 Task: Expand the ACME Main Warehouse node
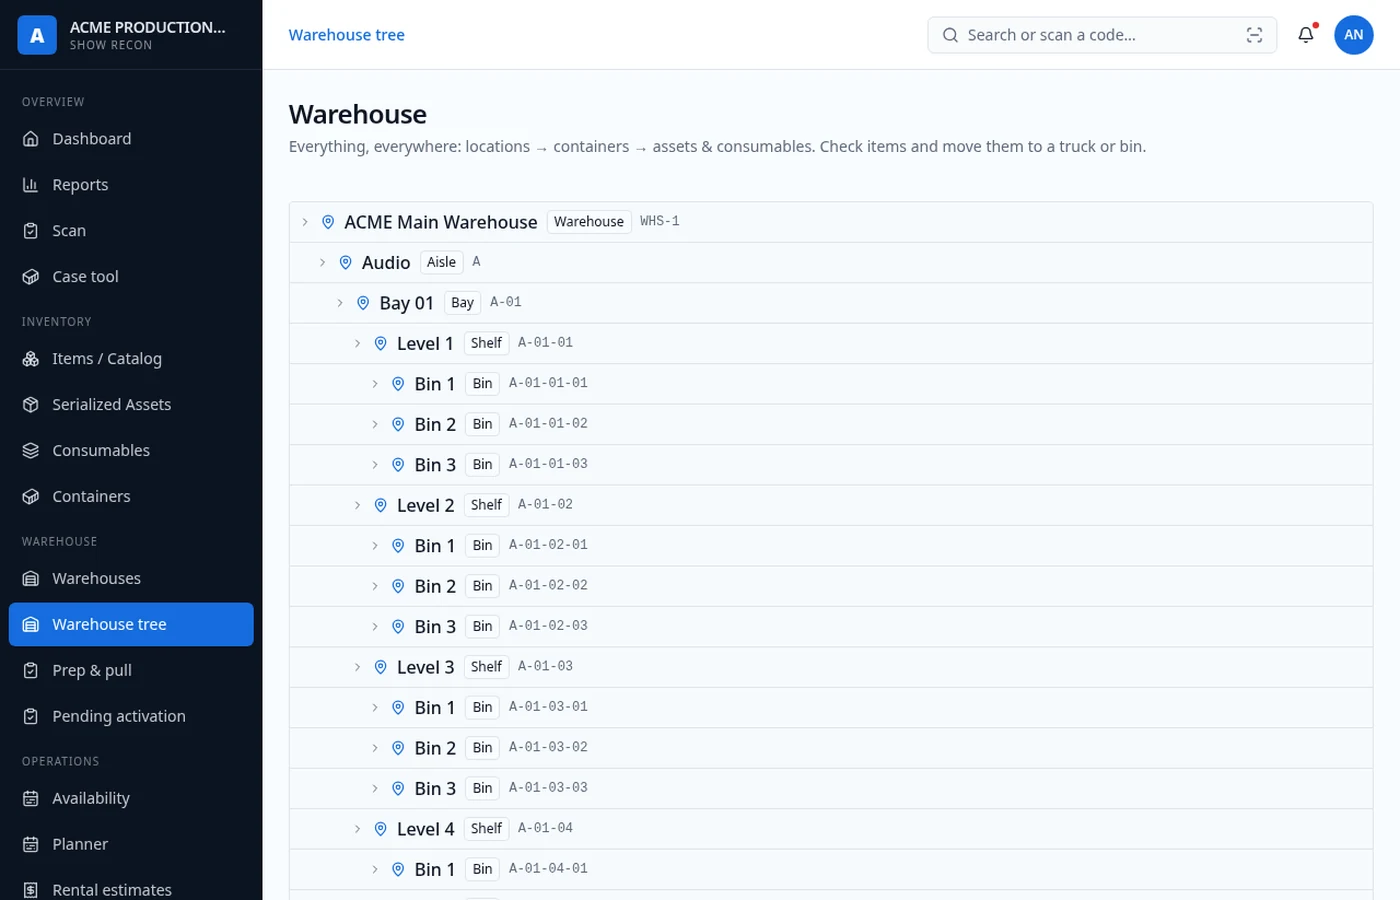[x=305, y=222]
